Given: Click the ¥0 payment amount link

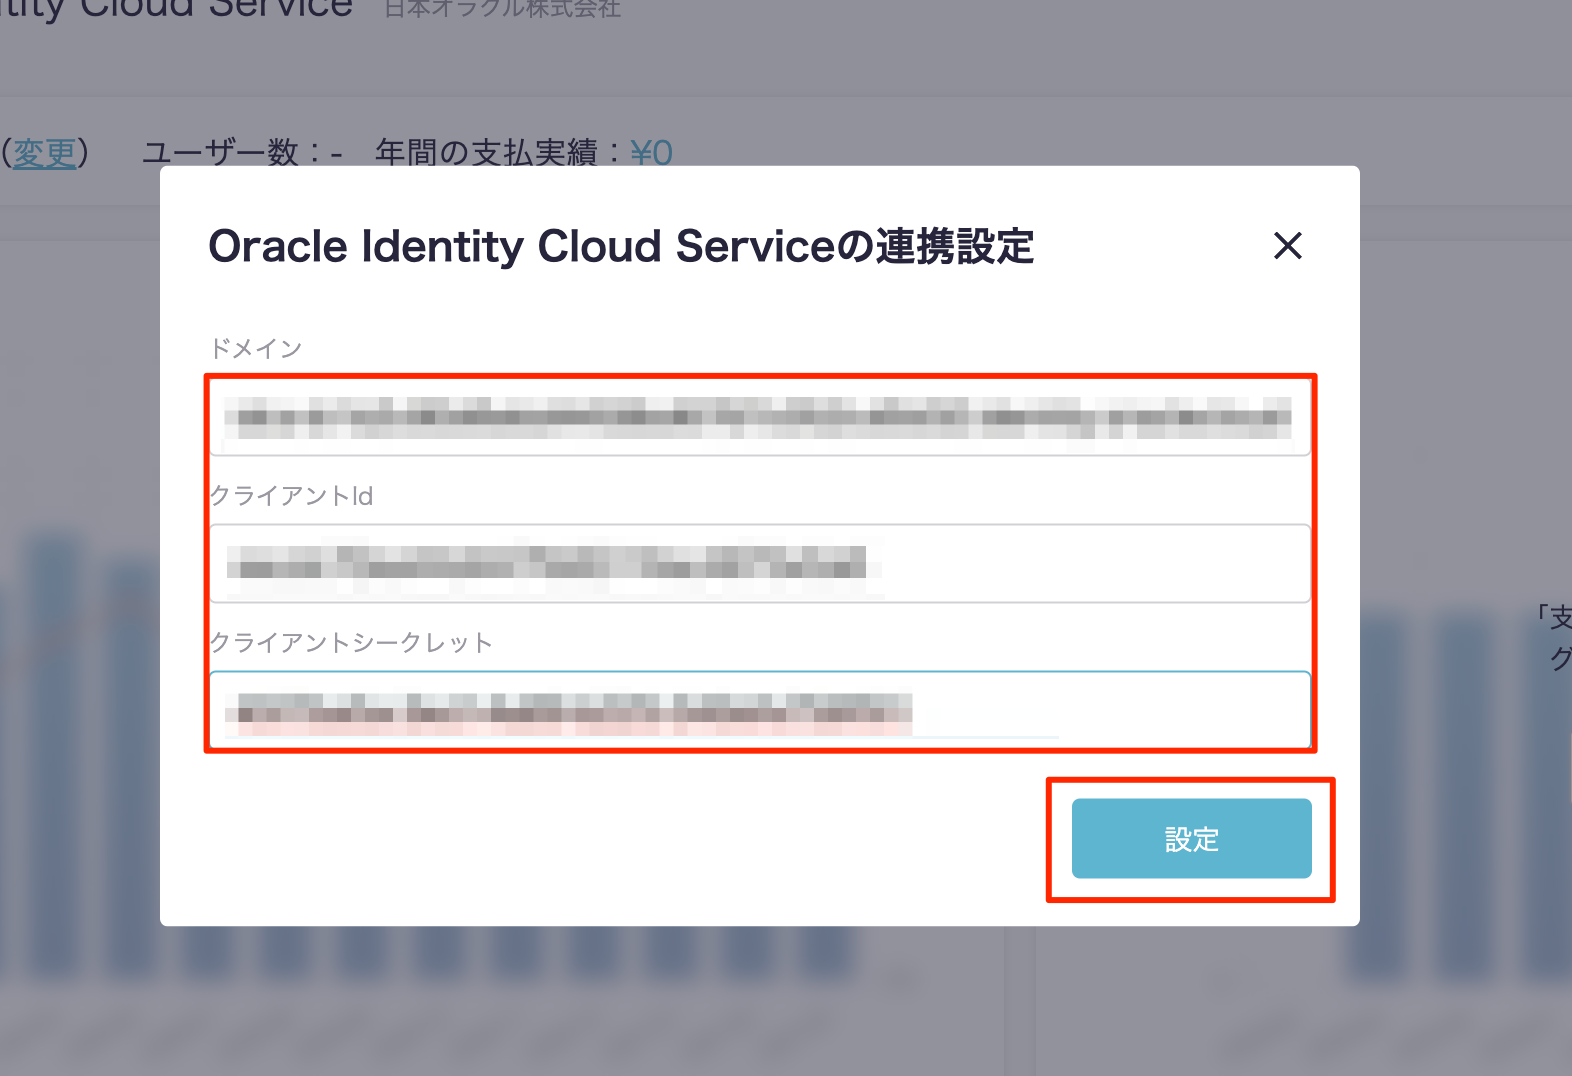Looking at the screenshot, I should point(651,153).
